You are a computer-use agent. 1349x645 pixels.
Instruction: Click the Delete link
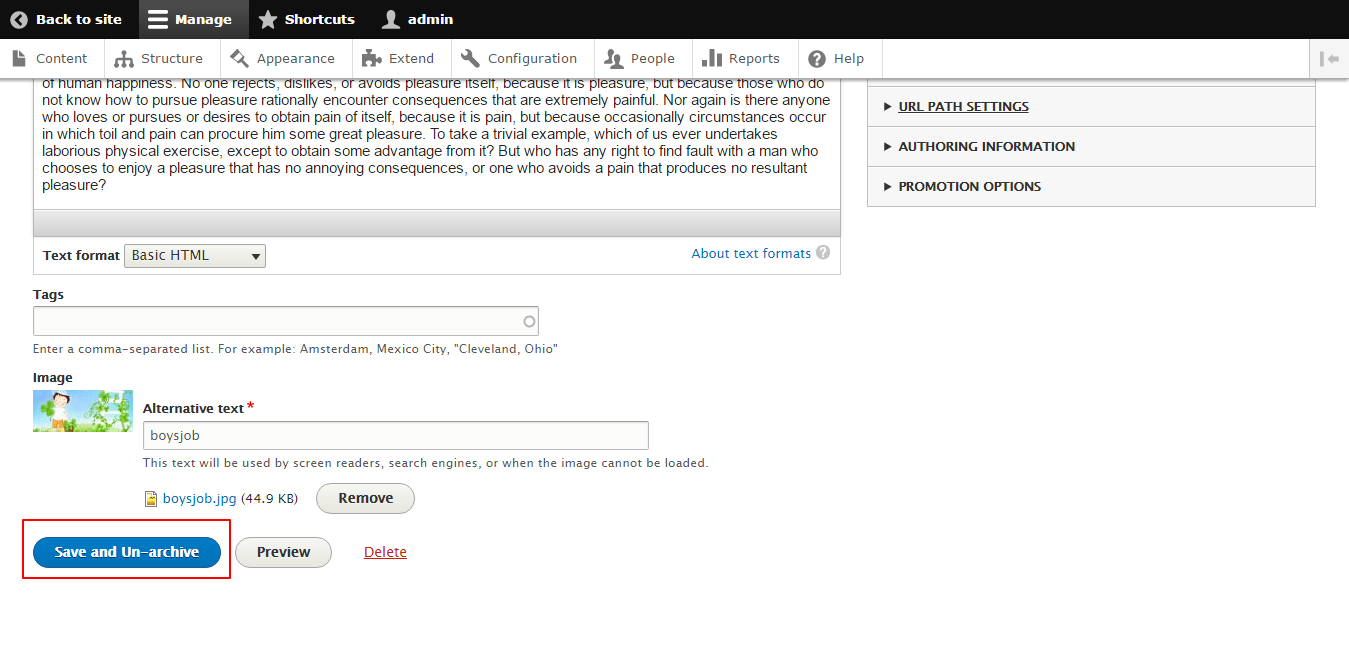385,551
